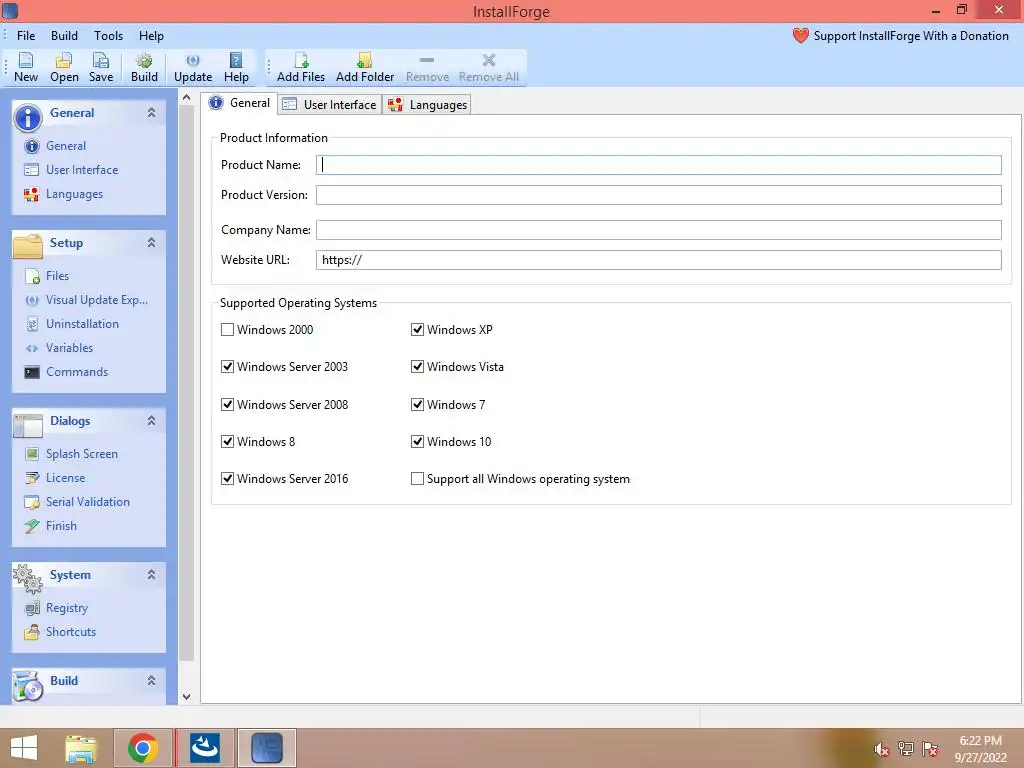This screenshot has width=1024, height=768.
Task: Enable Support all Windows operating system
Action: [417, 479]
